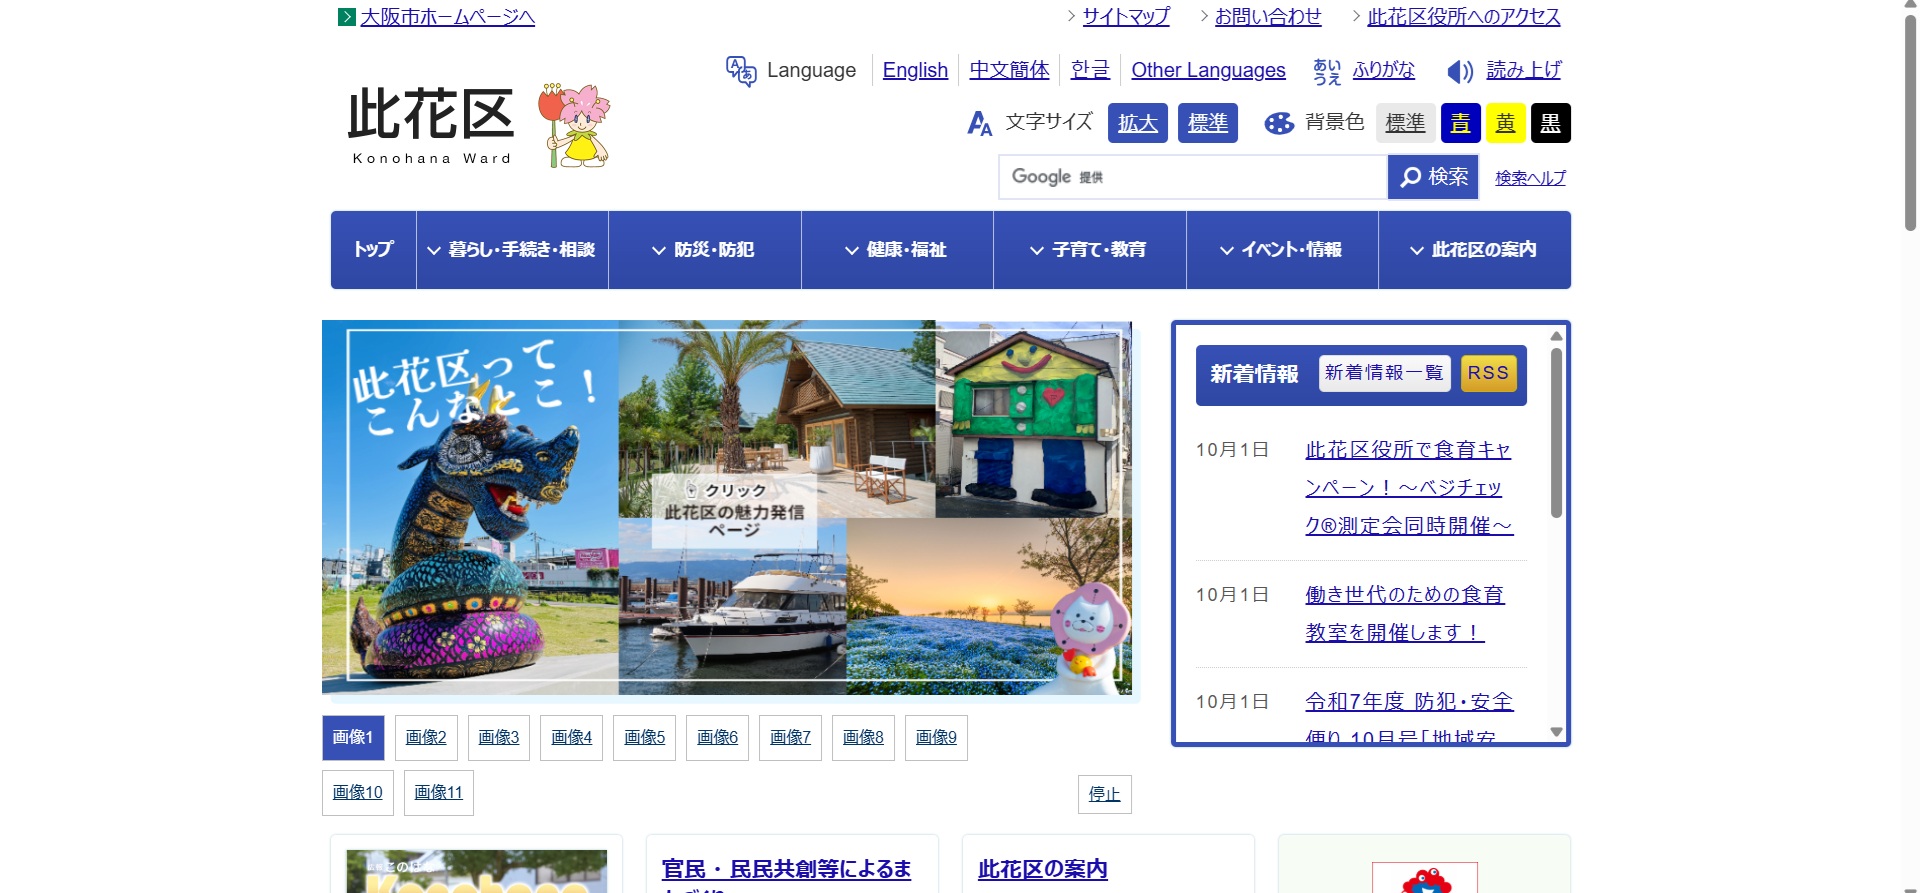Click the news panel scrollbar thumb
The width and height of the screenshot is (1920, 893).
[x=1556, y=432]
